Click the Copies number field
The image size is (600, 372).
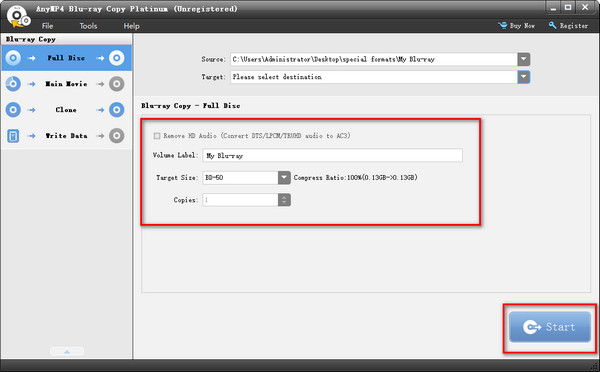point(240,200)
